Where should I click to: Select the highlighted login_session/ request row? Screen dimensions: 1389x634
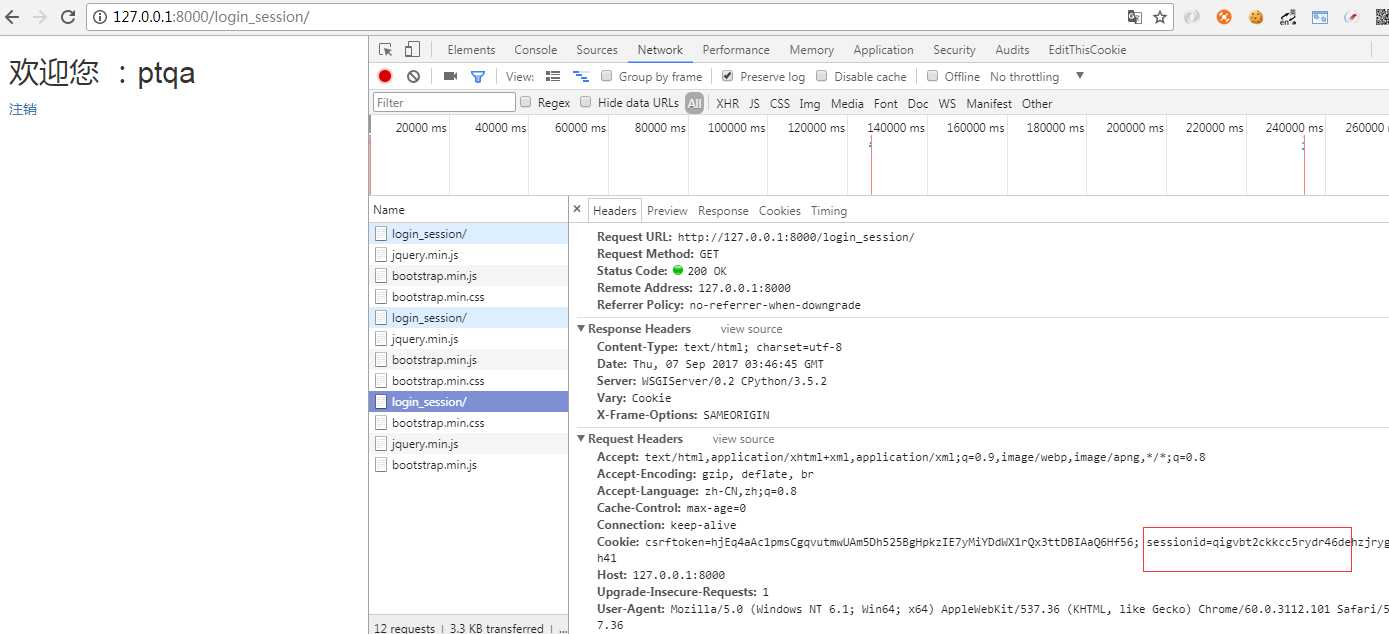(468, 402)
